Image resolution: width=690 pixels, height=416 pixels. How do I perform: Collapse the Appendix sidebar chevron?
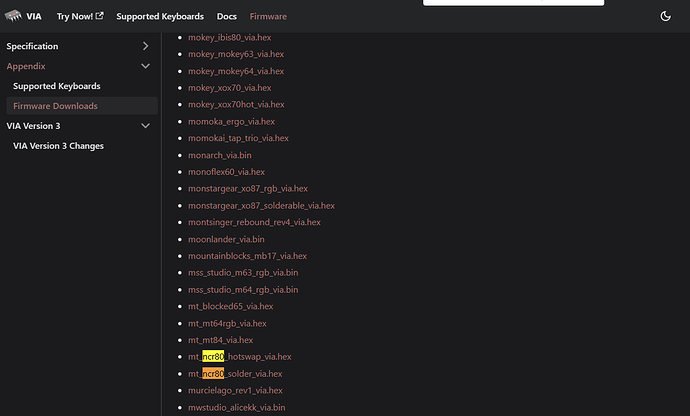point(146,66)
